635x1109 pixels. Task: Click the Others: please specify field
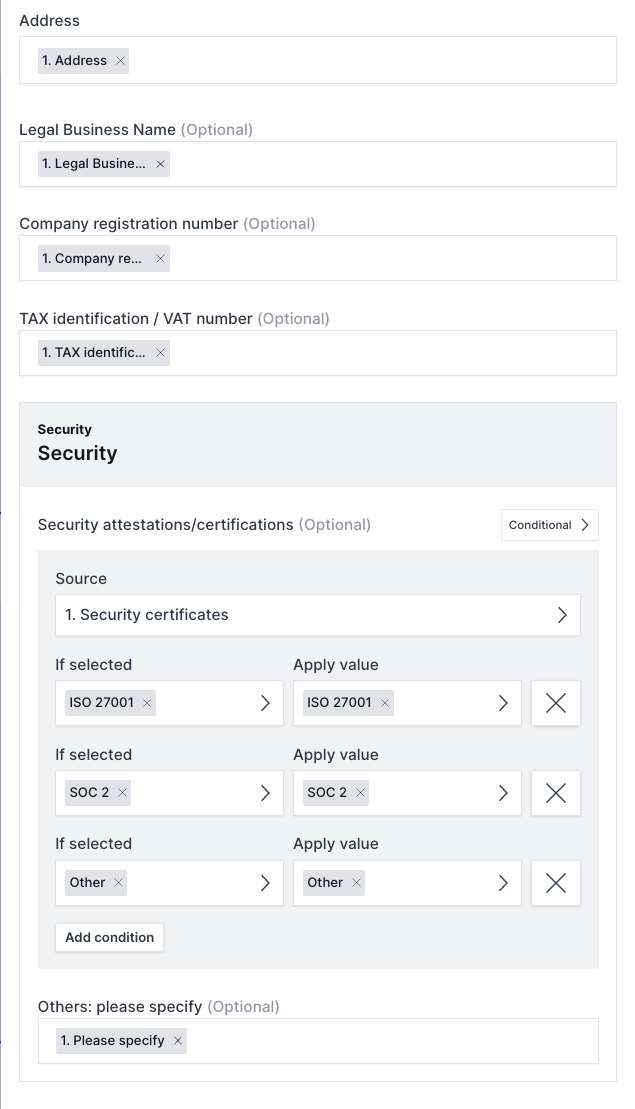[390, 1041]
